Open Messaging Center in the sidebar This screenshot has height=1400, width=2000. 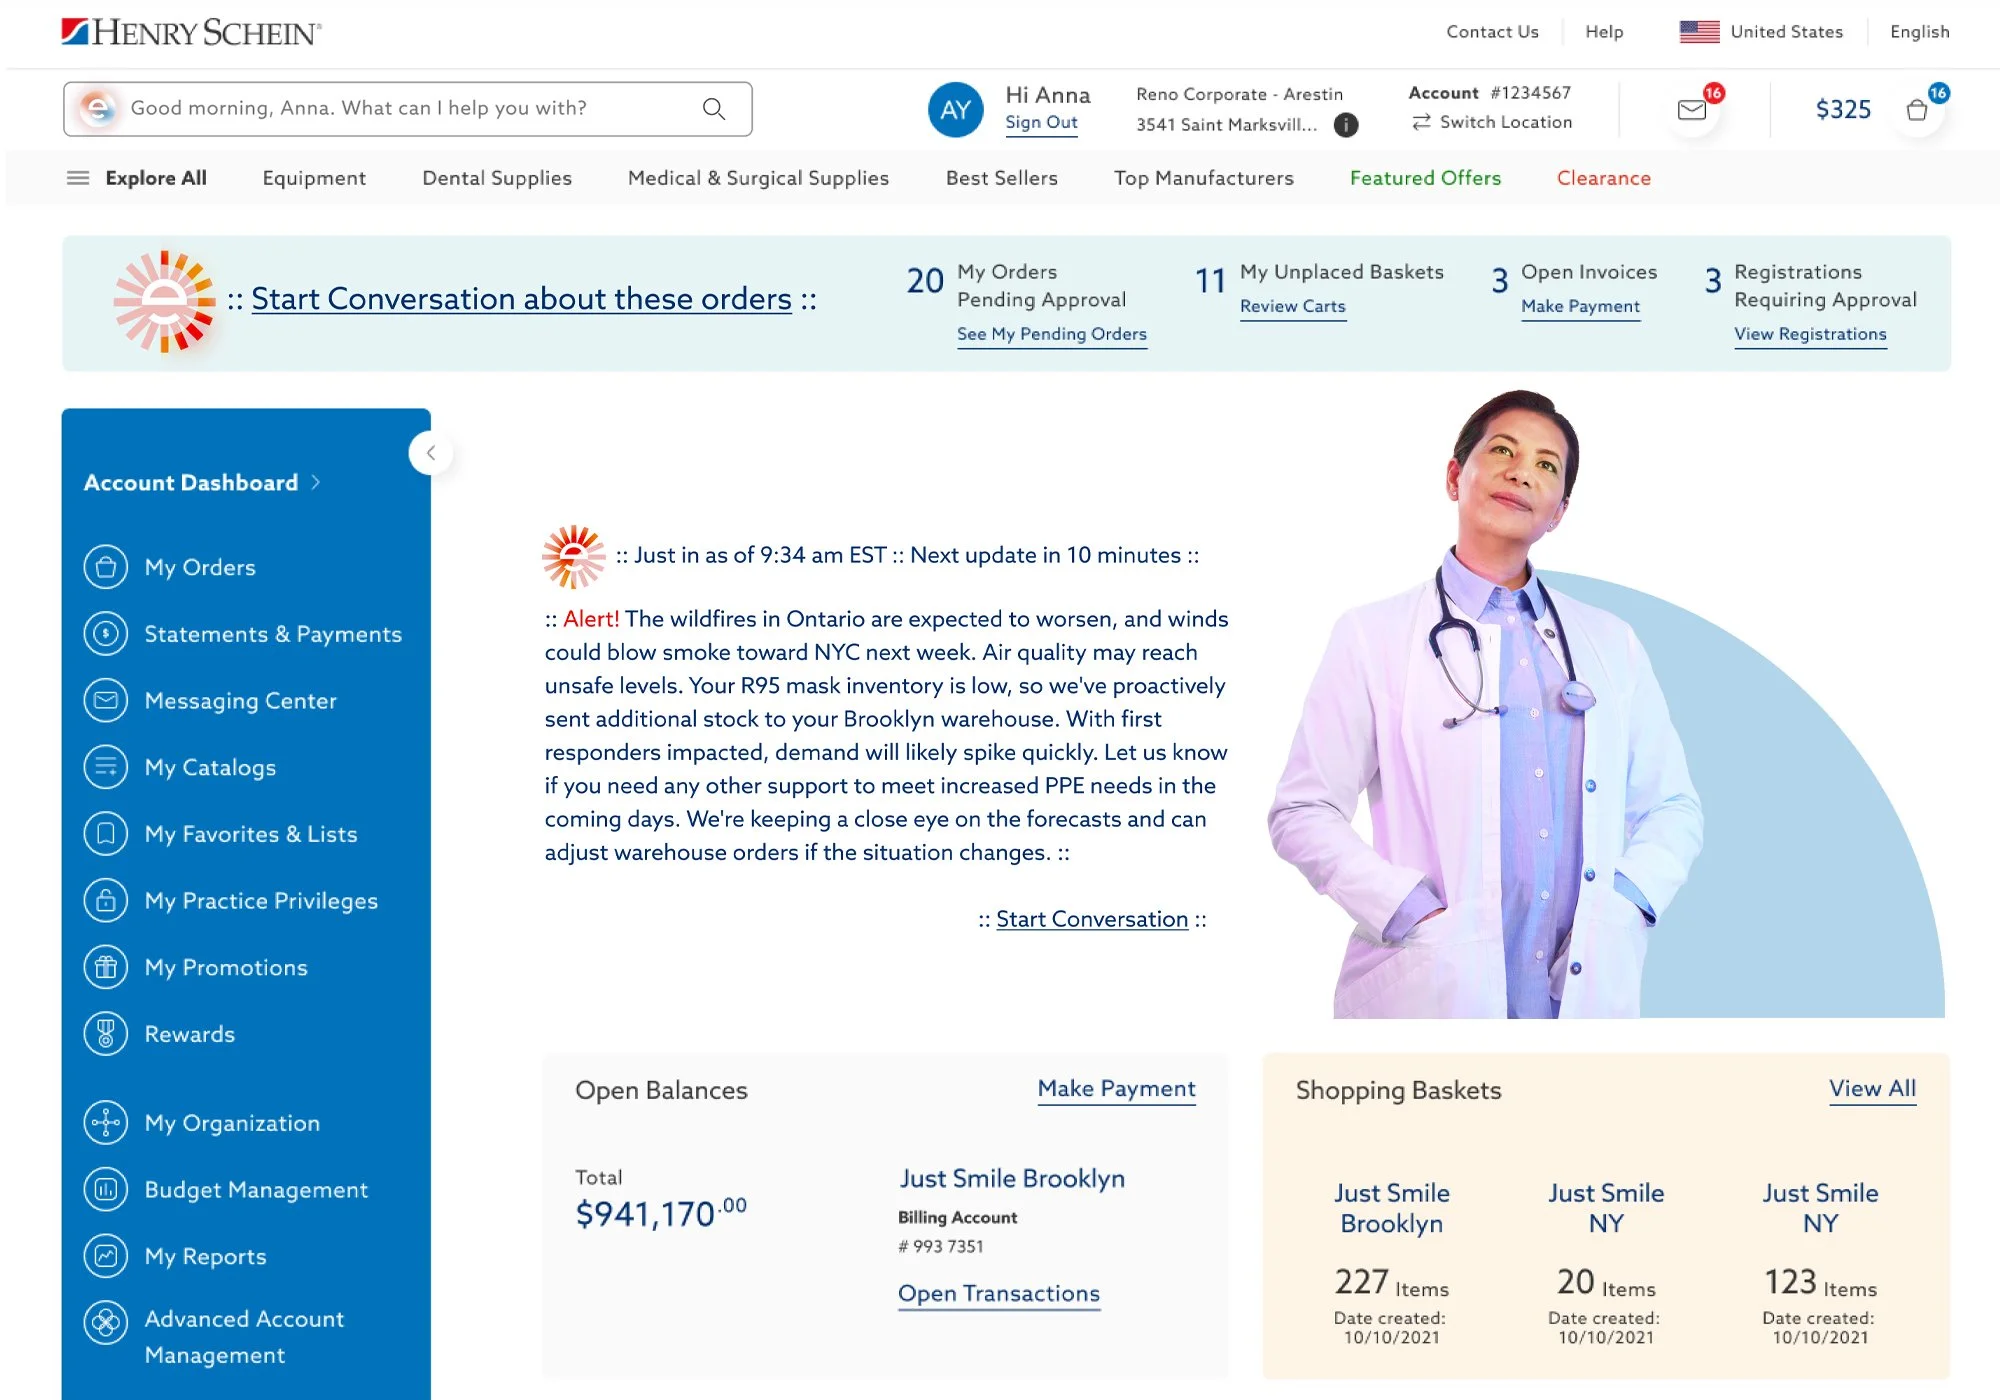pos(240,701)
